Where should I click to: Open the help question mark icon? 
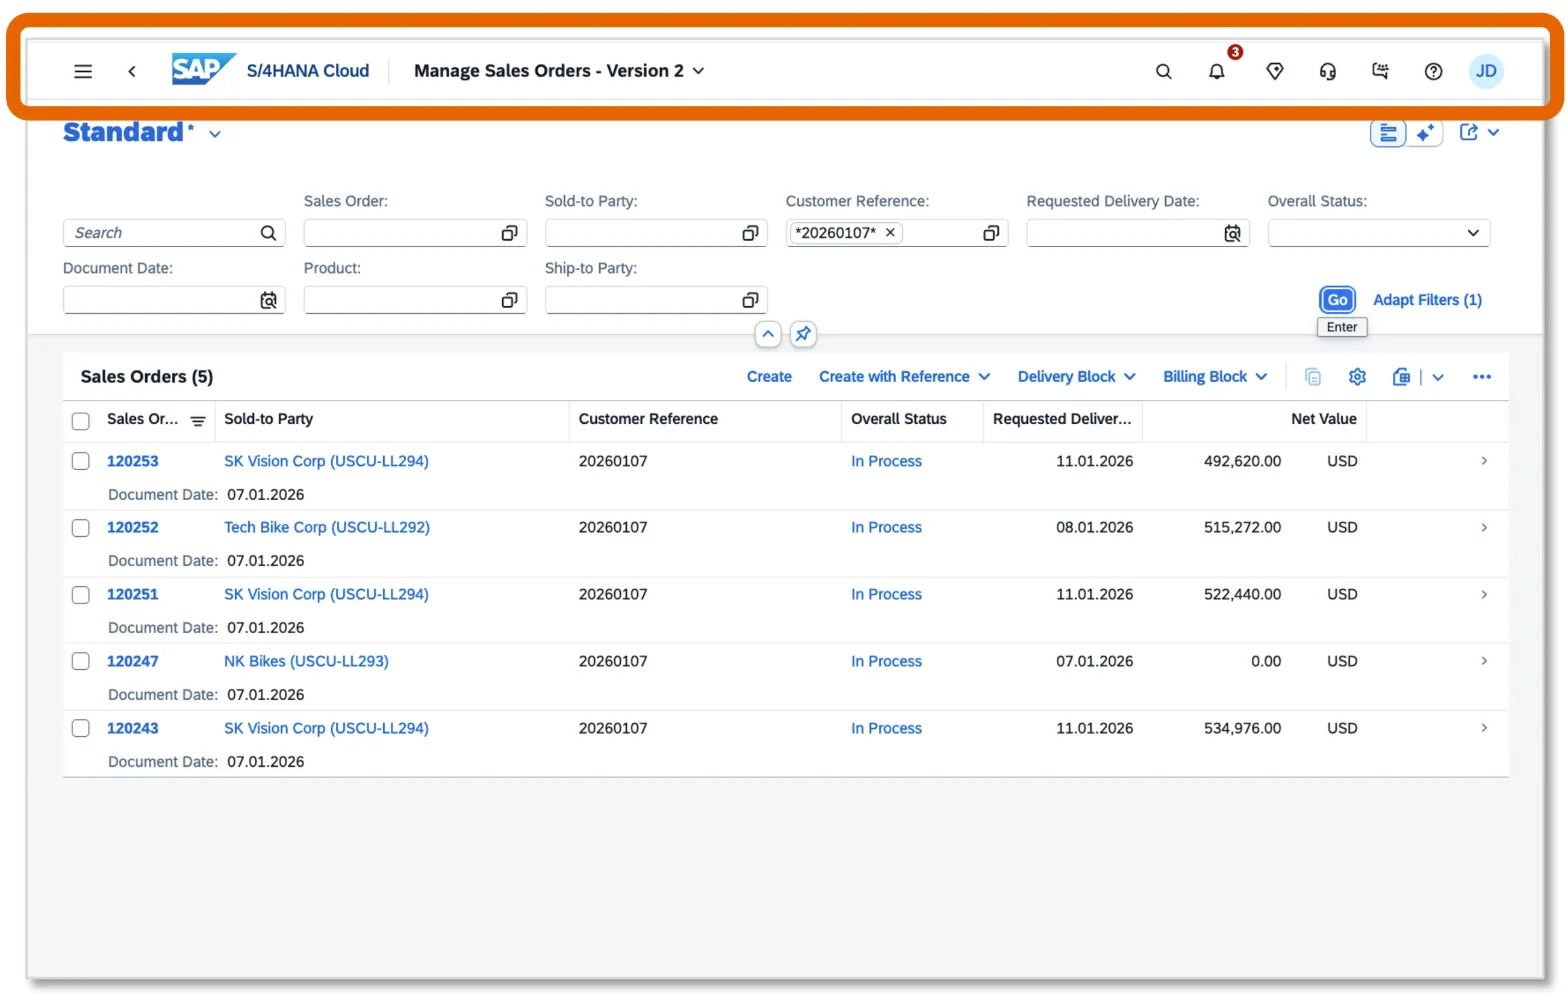pos(1433,71)
